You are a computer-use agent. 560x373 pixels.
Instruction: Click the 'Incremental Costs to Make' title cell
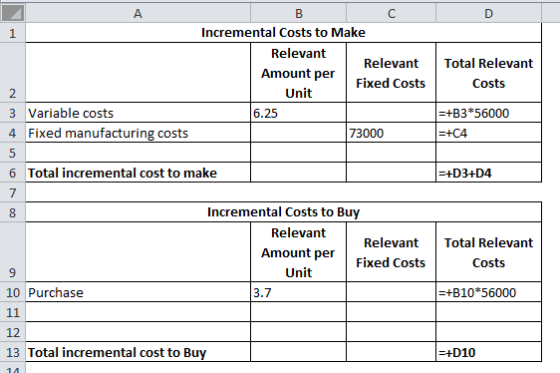coord(284,33)
